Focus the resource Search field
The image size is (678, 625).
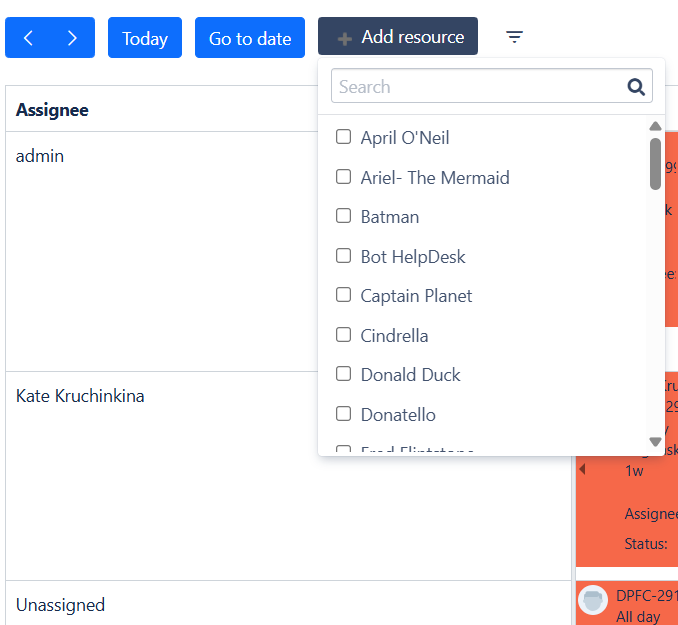[478, 87]
